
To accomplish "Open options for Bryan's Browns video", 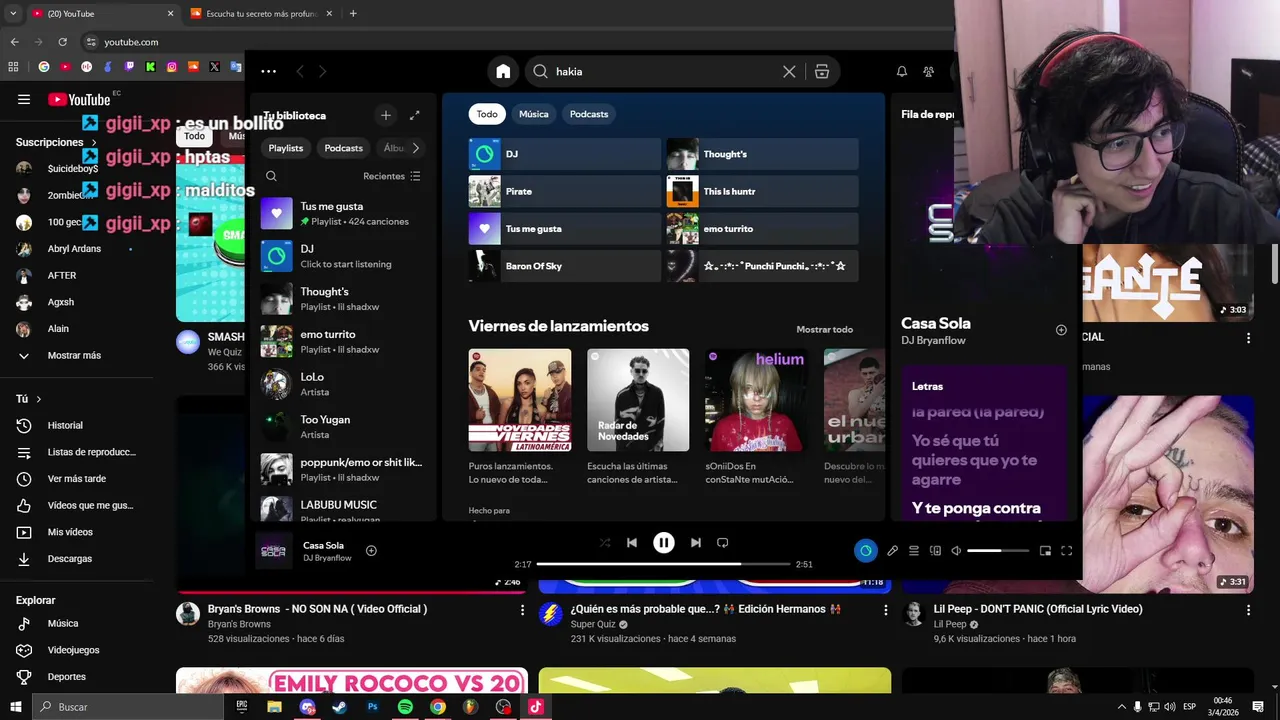I will [x=522, y=609].
